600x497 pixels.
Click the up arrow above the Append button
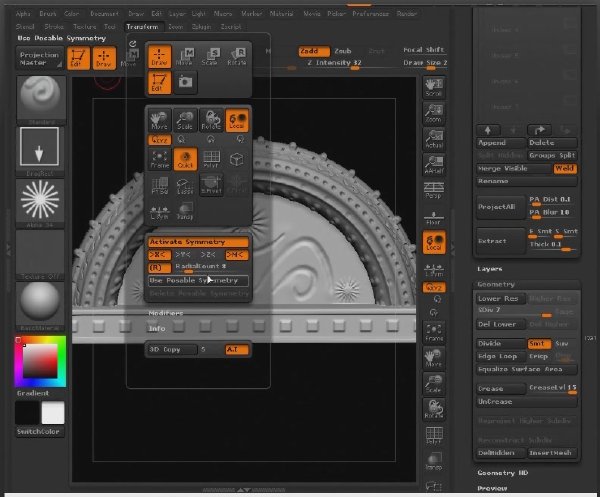[x=488, y=130]
